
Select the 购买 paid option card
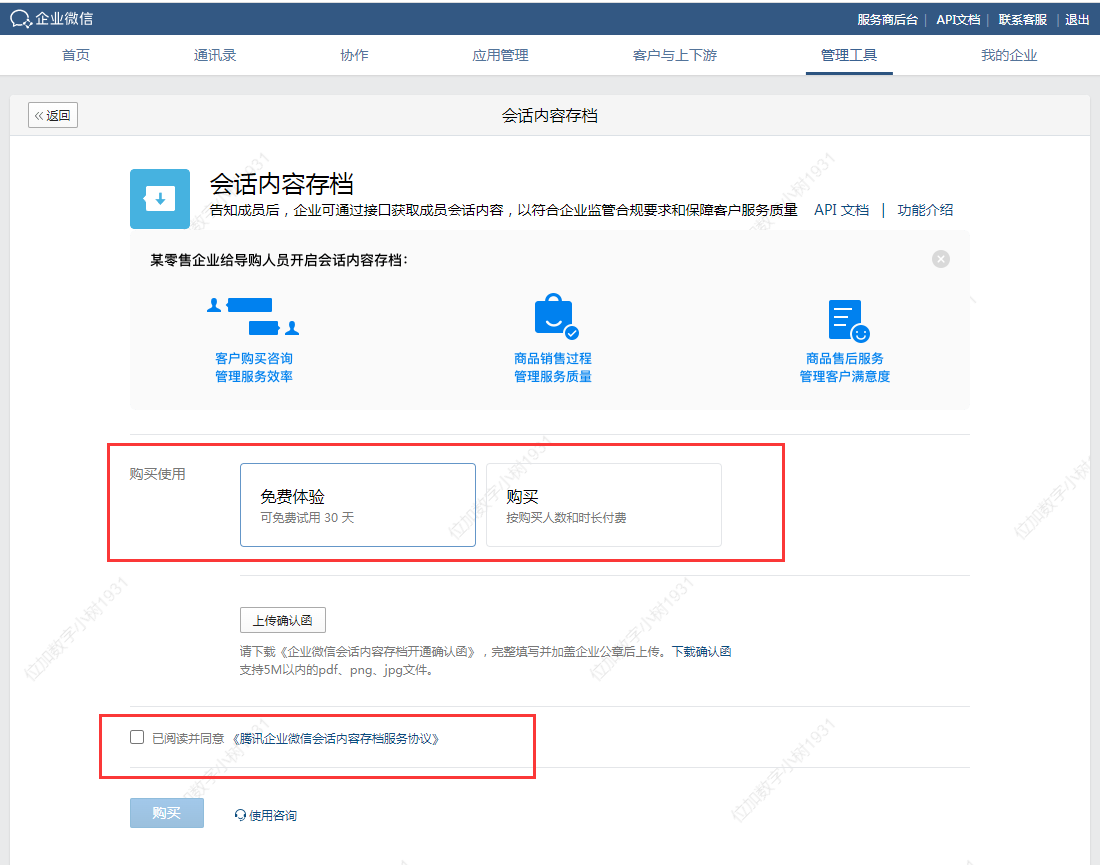point(604,504)
